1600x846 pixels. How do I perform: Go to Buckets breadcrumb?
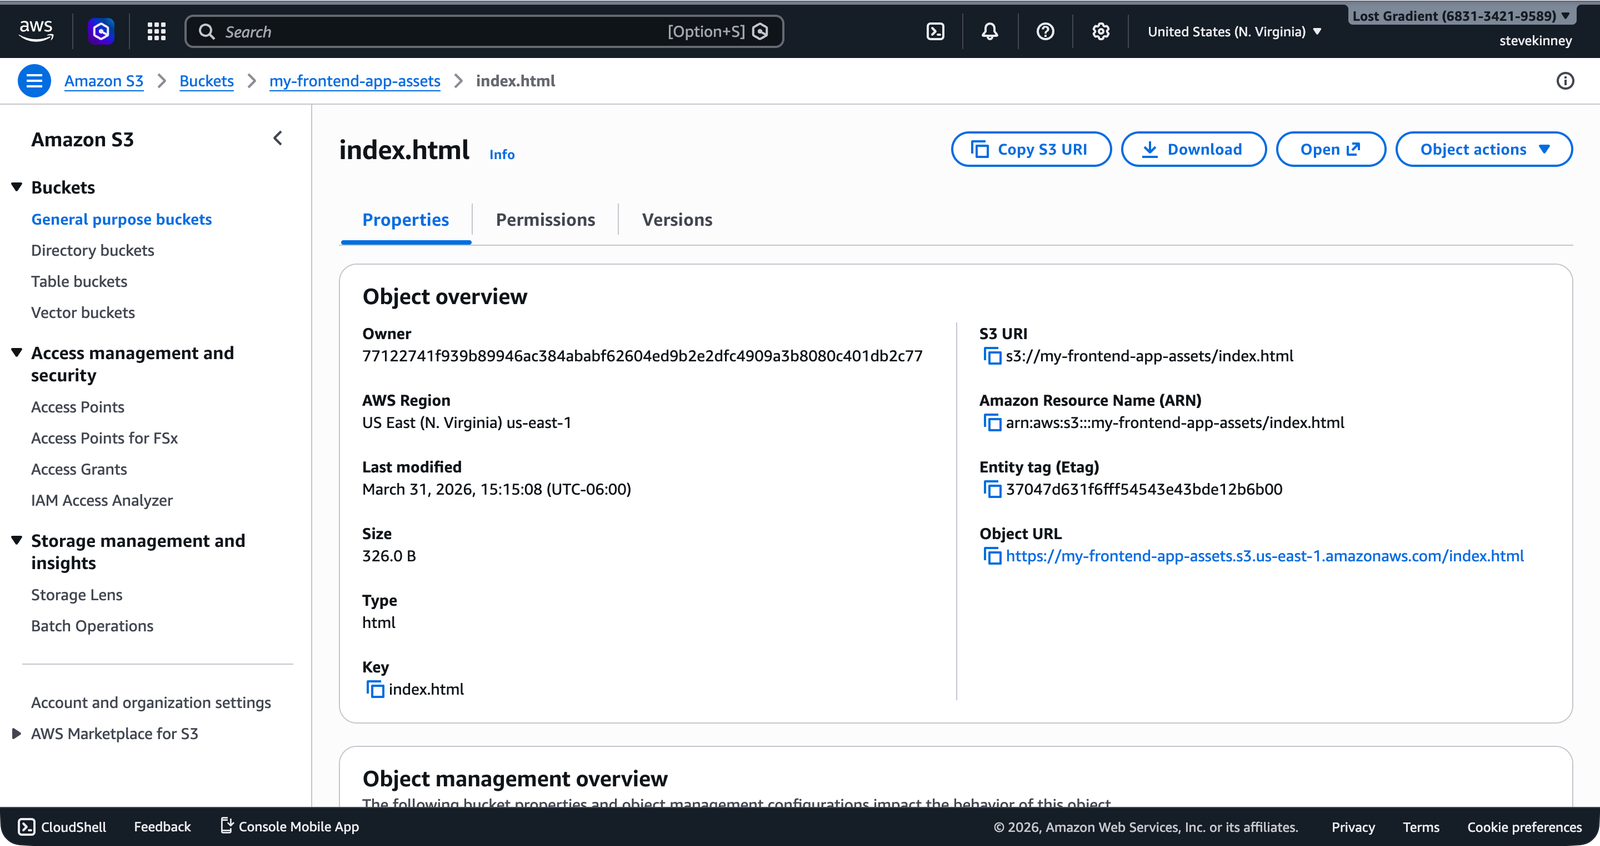click(207, 81)
